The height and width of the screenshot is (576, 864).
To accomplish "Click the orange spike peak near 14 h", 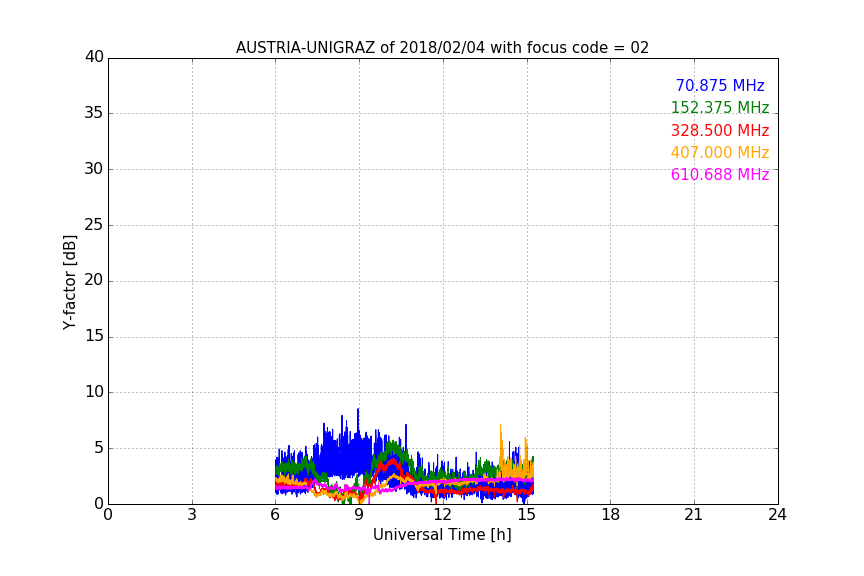I will 500,426.
